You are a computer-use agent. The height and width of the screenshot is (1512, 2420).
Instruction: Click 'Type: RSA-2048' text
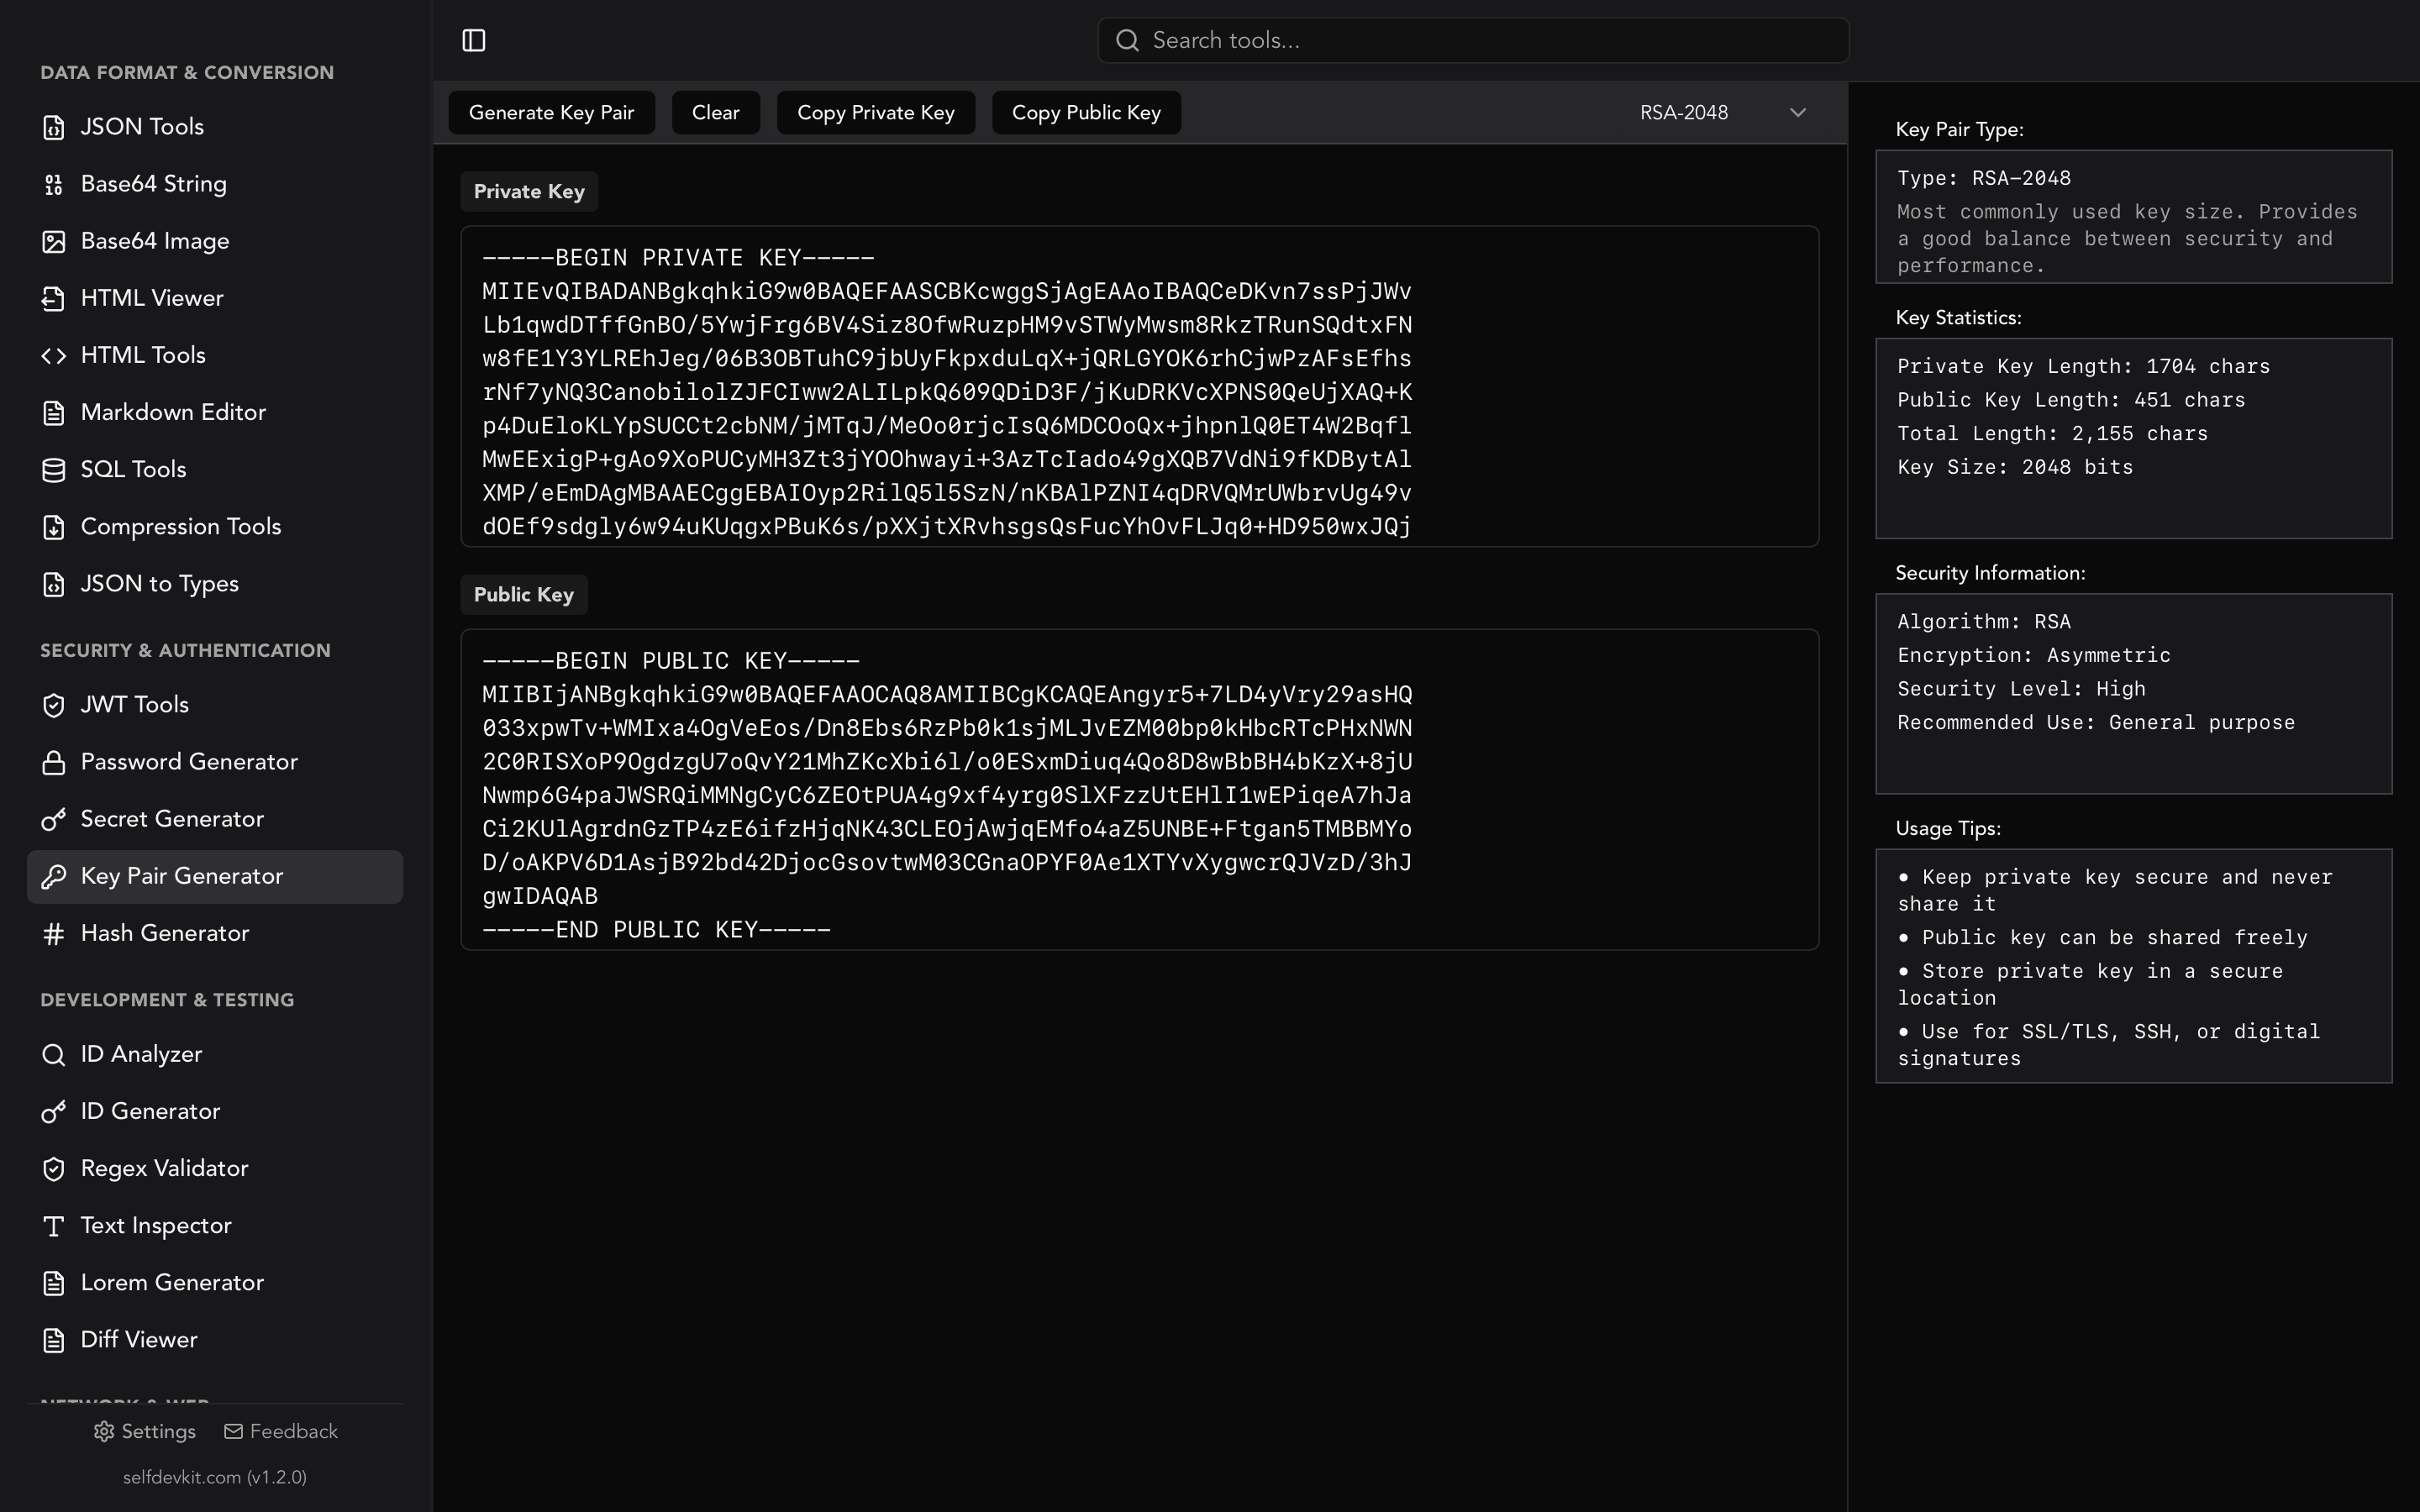pyautogui.click(x=1984, y=178)
